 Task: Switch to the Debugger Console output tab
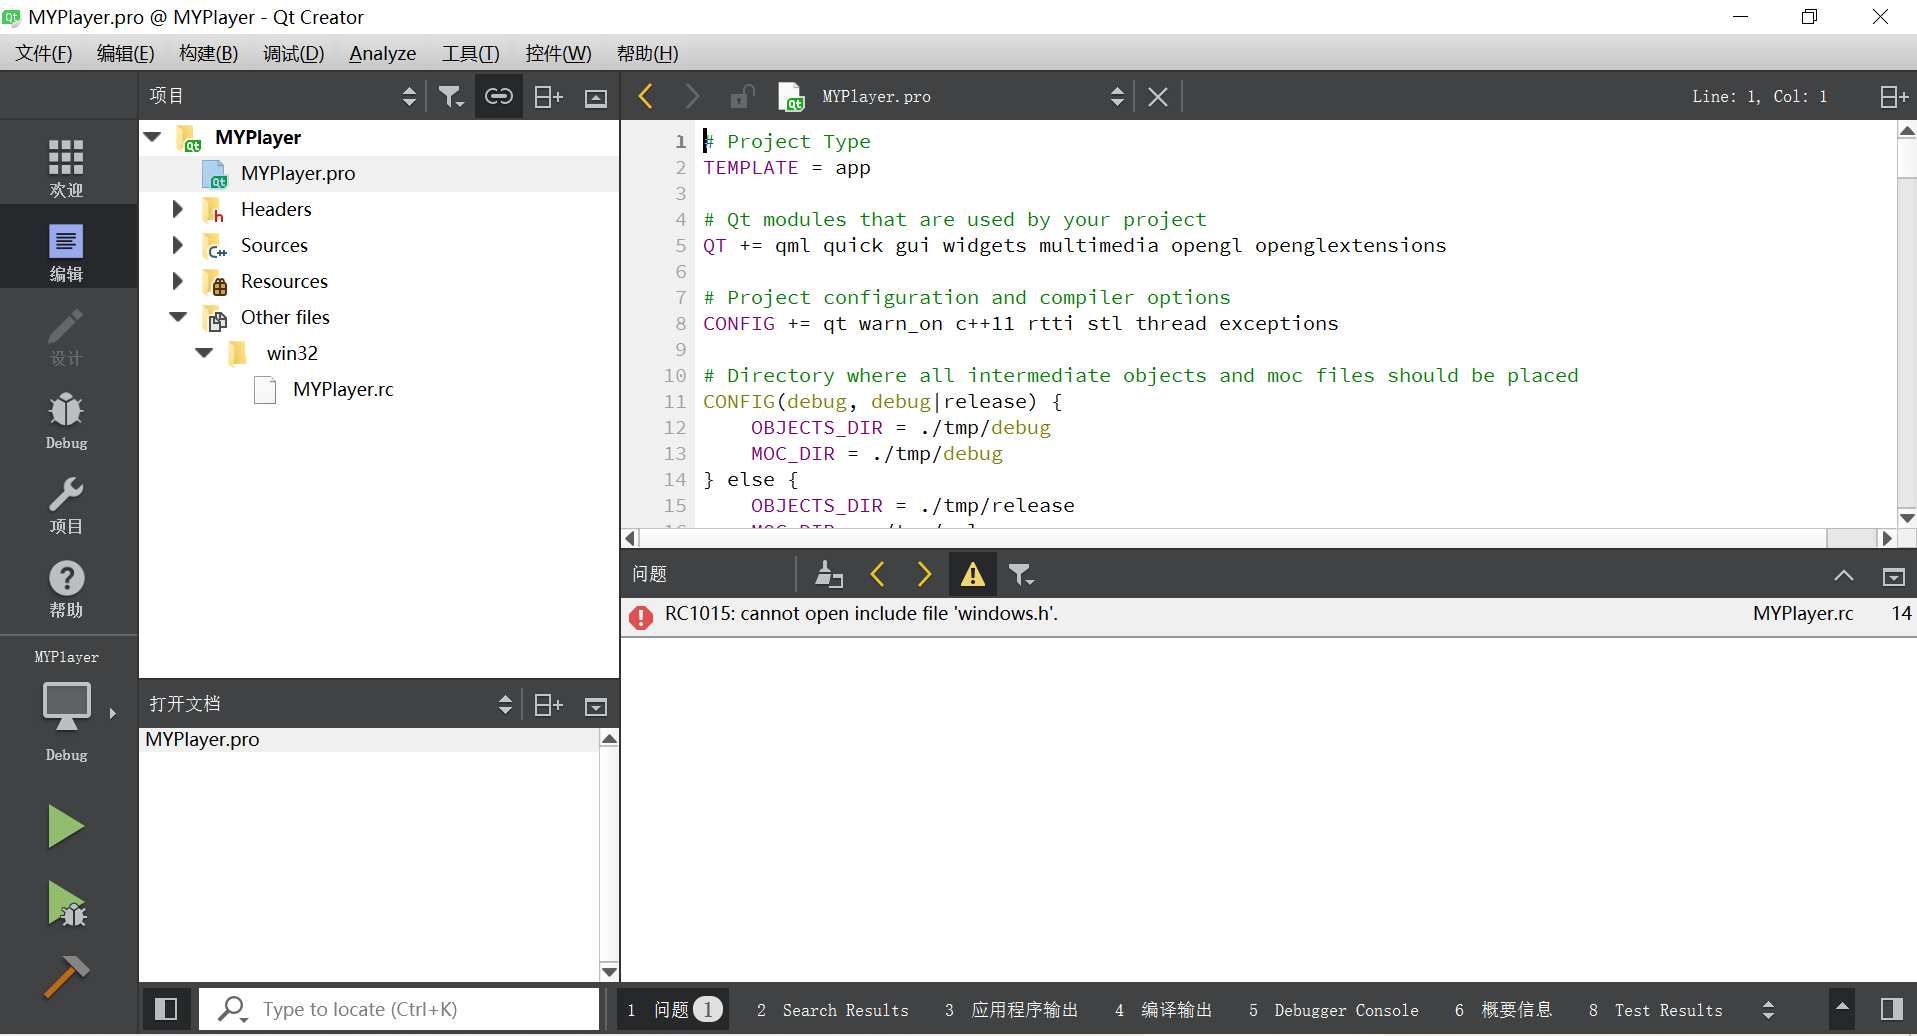tap(1333, 1010)
